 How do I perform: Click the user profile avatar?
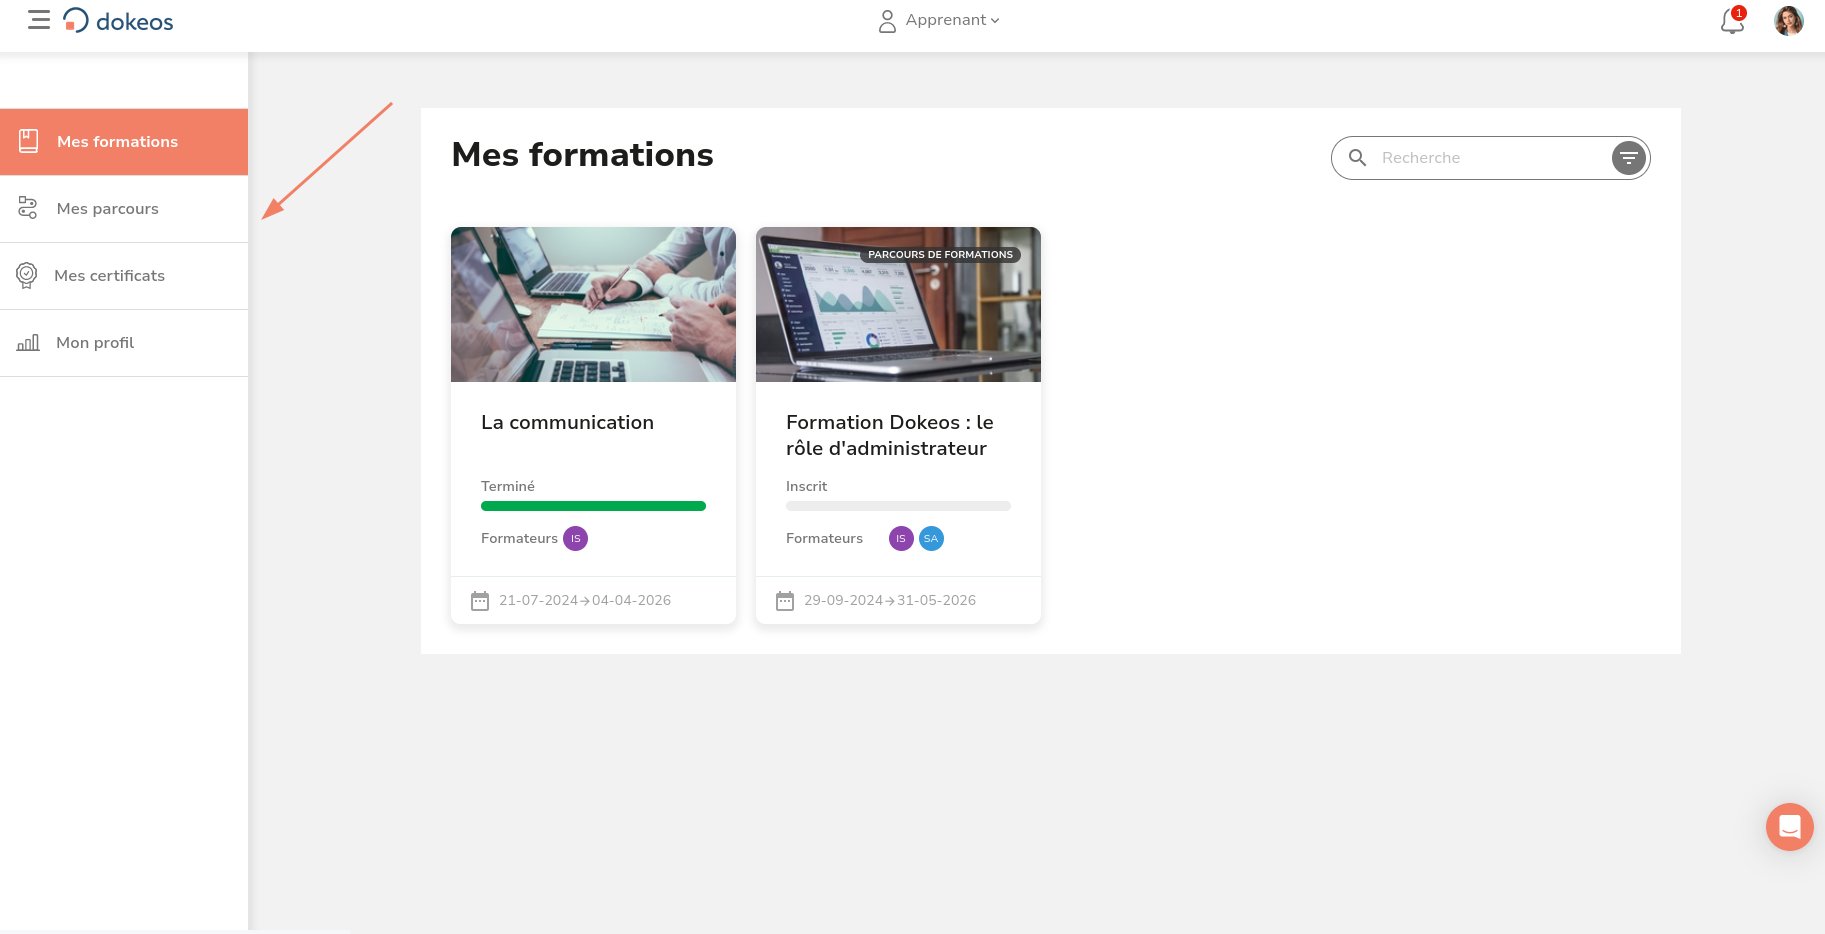click(1788, 21)
